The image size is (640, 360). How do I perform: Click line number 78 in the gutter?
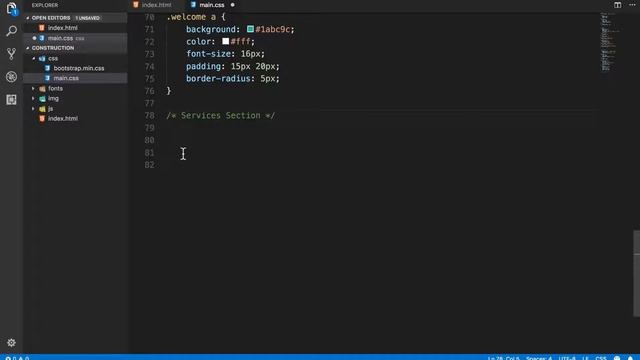tap(149, 116)
